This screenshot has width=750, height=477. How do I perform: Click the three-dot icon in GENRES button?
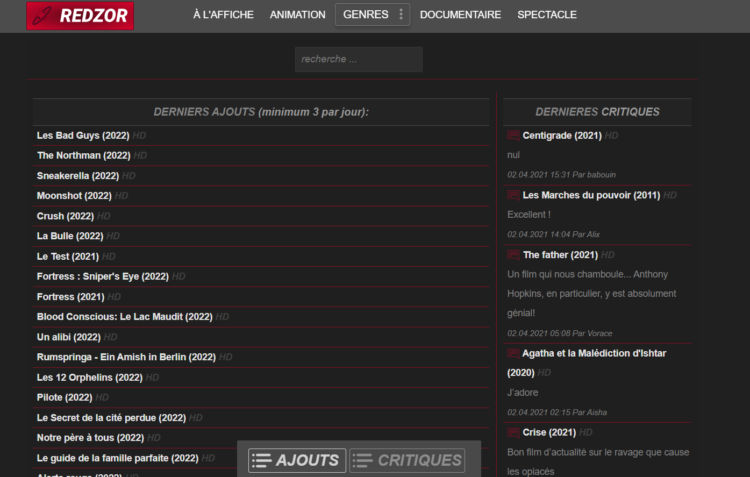tap(401, 14)
